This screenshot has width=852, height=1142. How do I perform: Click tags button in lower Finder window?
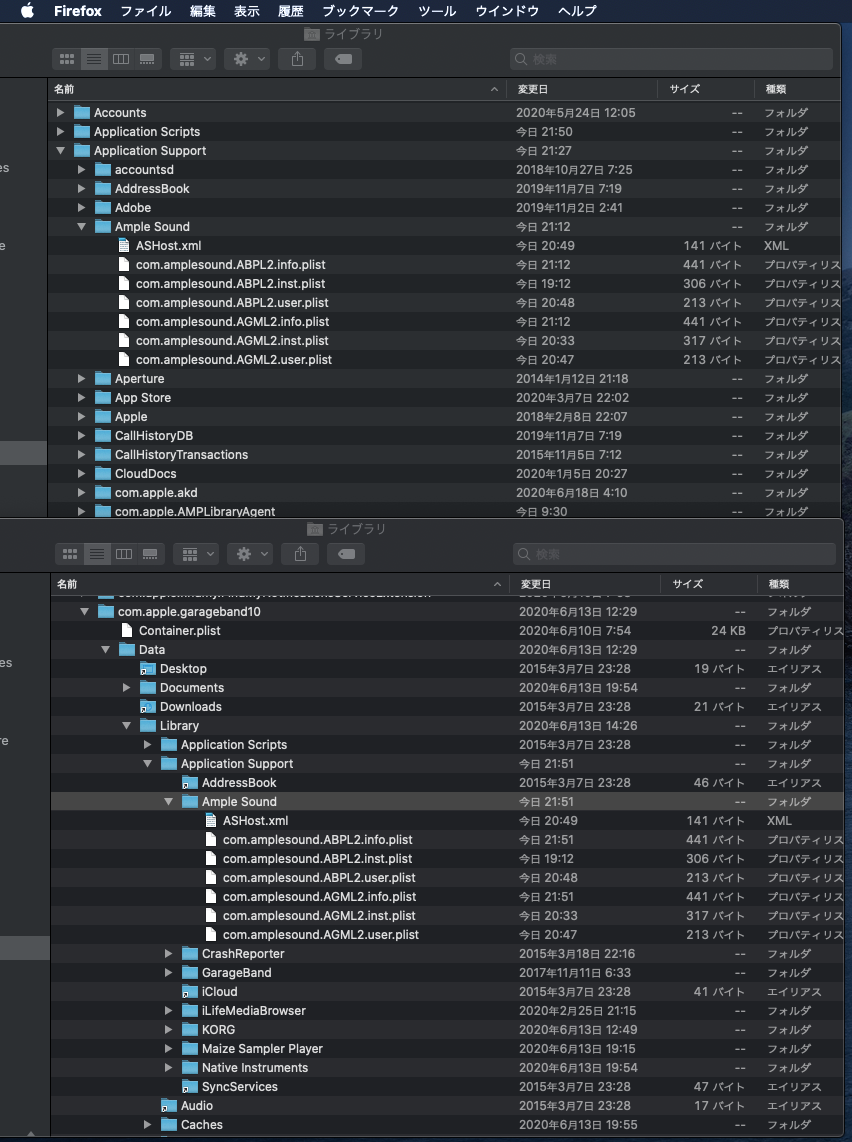(346, 554)
